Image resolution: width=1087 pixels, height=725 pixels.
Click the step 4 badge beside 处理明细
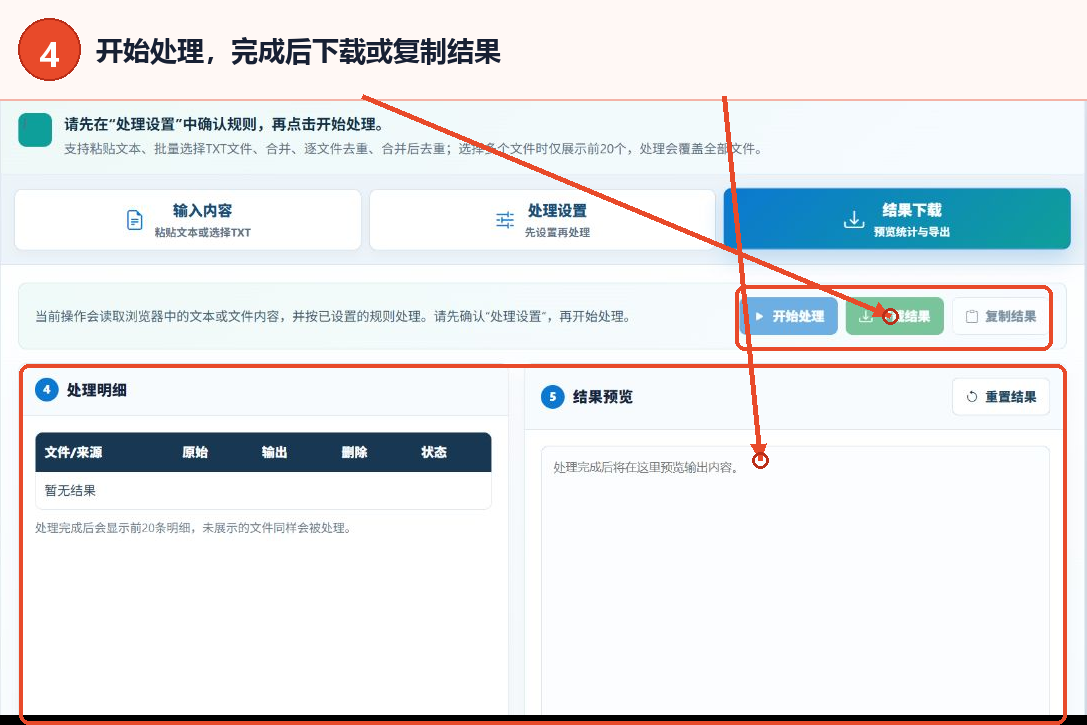46,390
